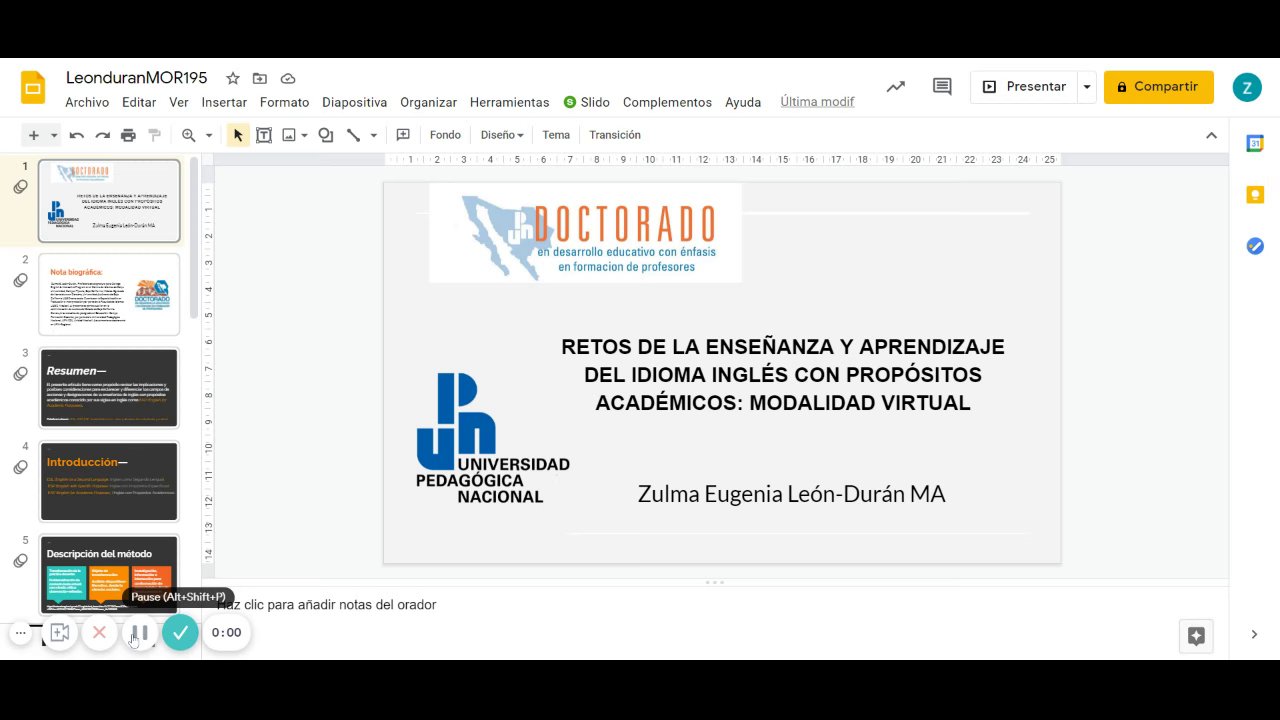The width and height of the screenshot is (1280, 720).
Task: Open the Organizar menu
Action: tap(428, 102)
